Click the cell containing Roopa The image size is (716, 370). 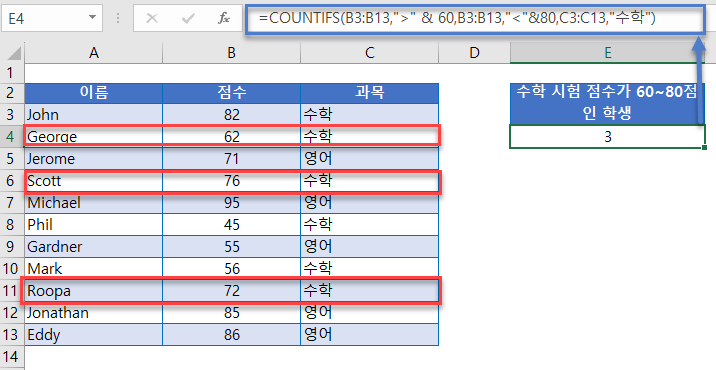[x=94, y=291]
